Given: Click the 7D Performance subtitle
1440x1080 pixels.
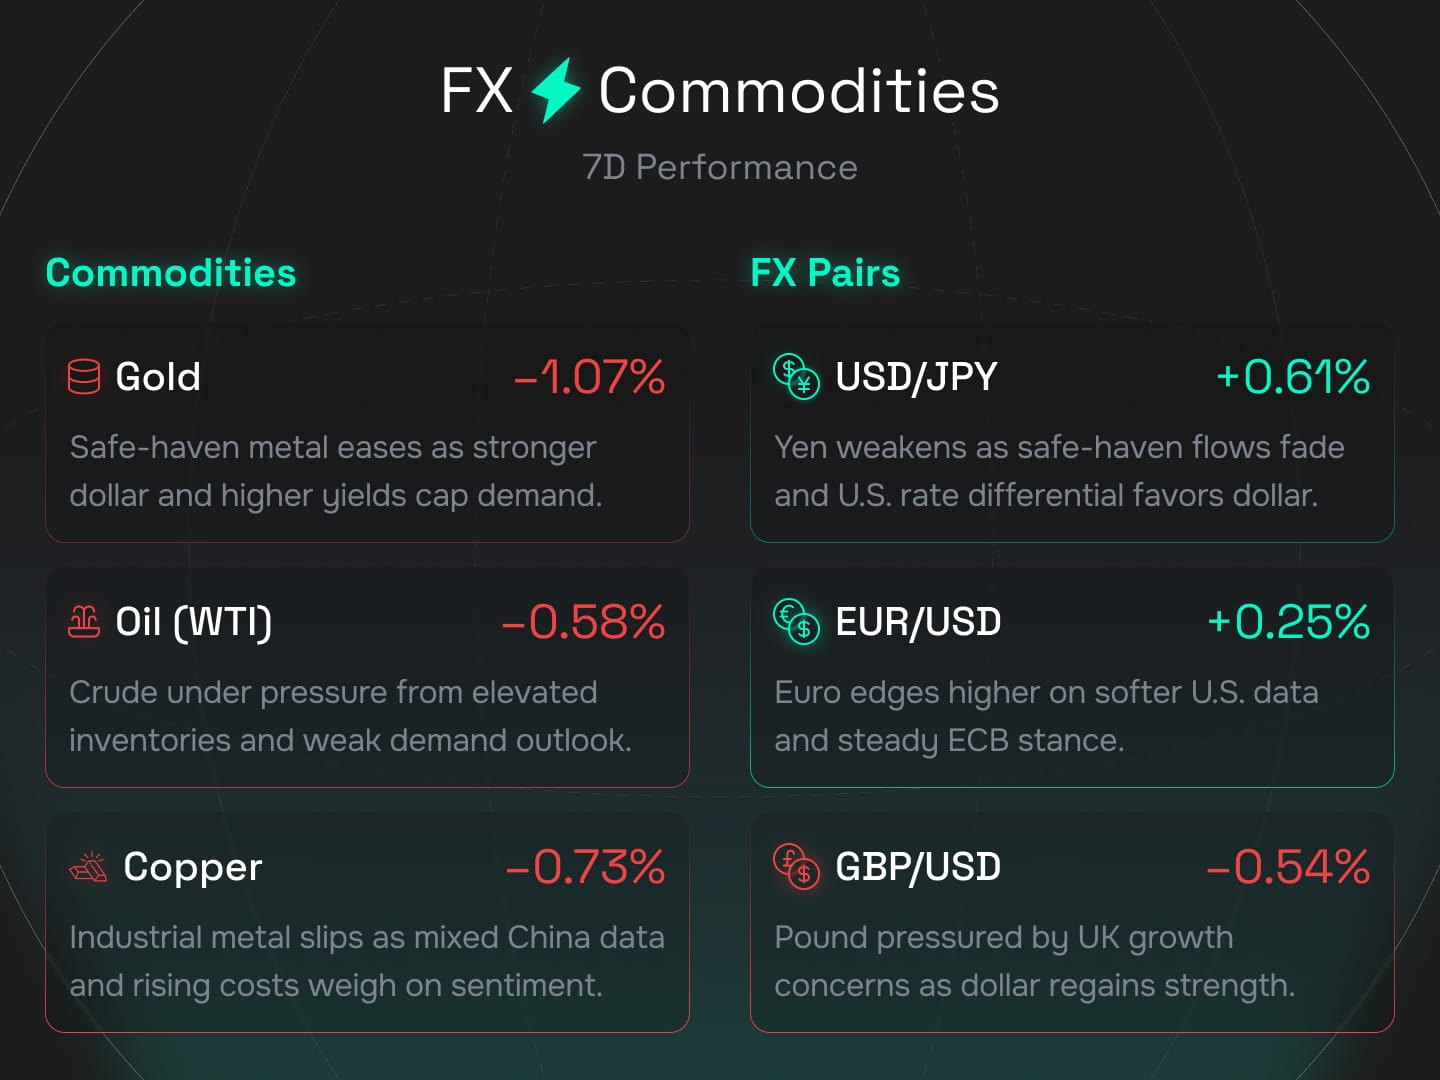Looking at the screenshot, I should click(720, 167).
